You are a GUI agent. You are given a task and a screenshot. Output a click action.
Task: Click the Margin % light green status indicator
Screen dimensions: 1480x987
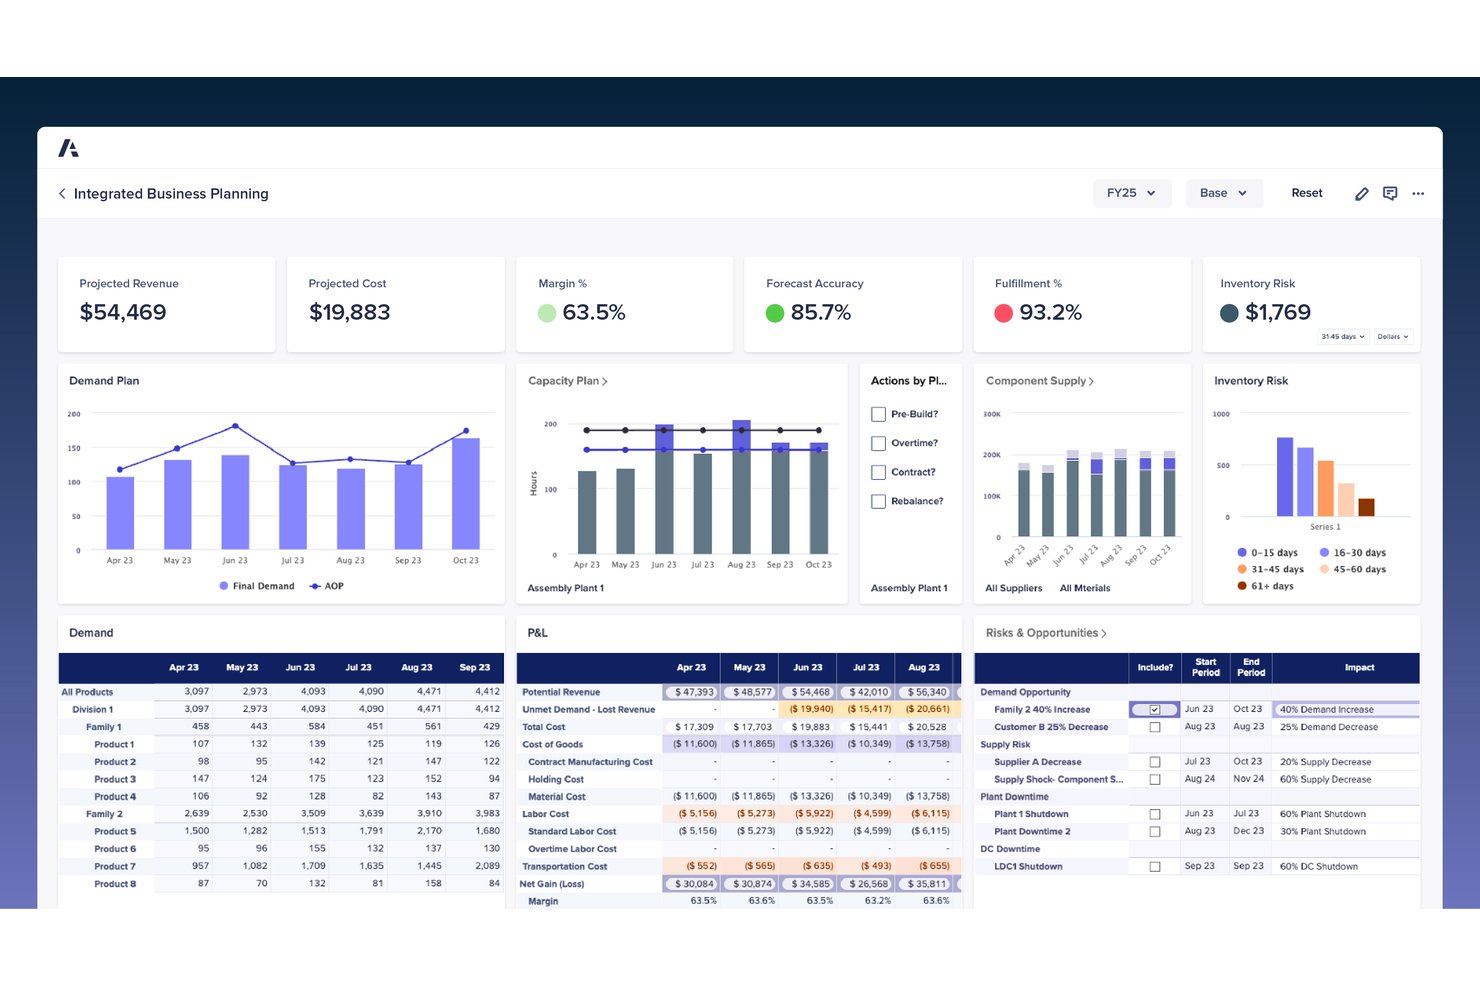(x=547, y=313)
